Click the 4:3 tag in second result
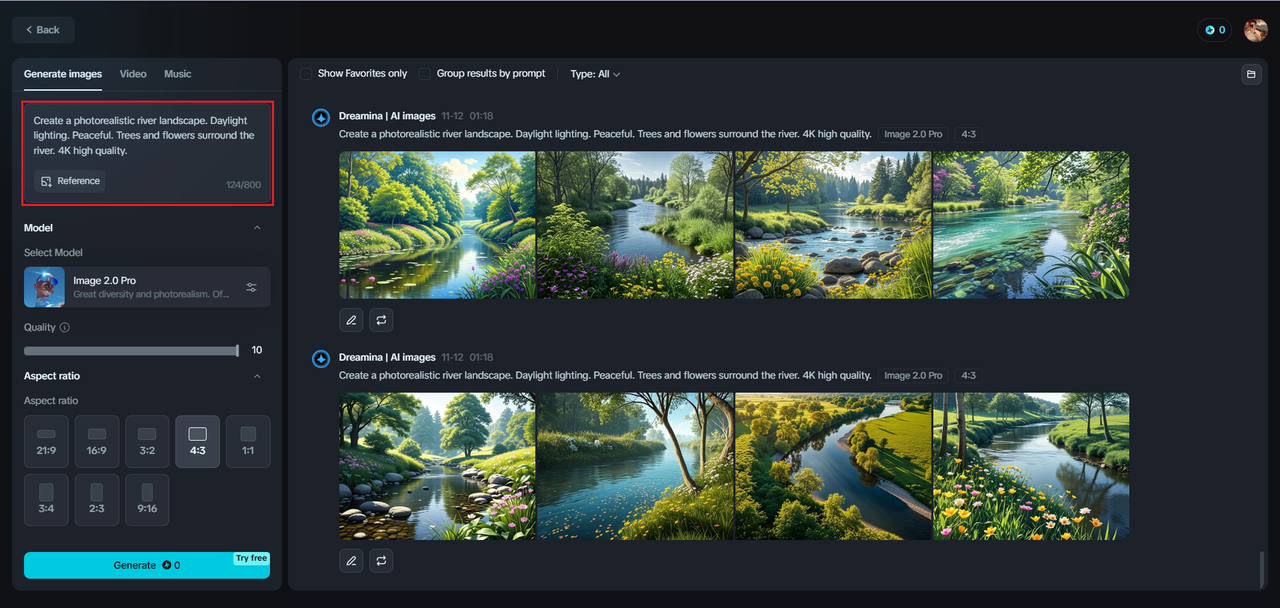 (968, 375)
